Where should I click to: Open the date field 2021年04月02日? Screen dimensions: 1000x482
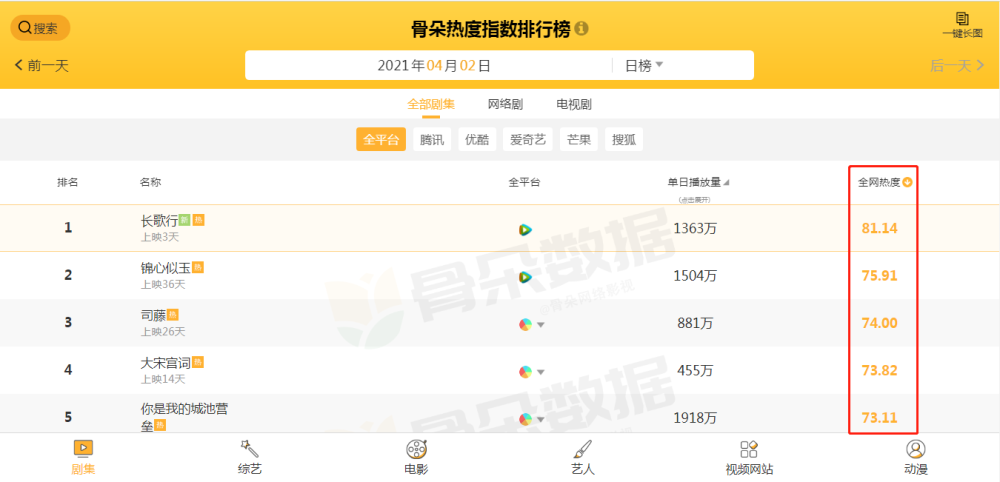pos(434,66)
